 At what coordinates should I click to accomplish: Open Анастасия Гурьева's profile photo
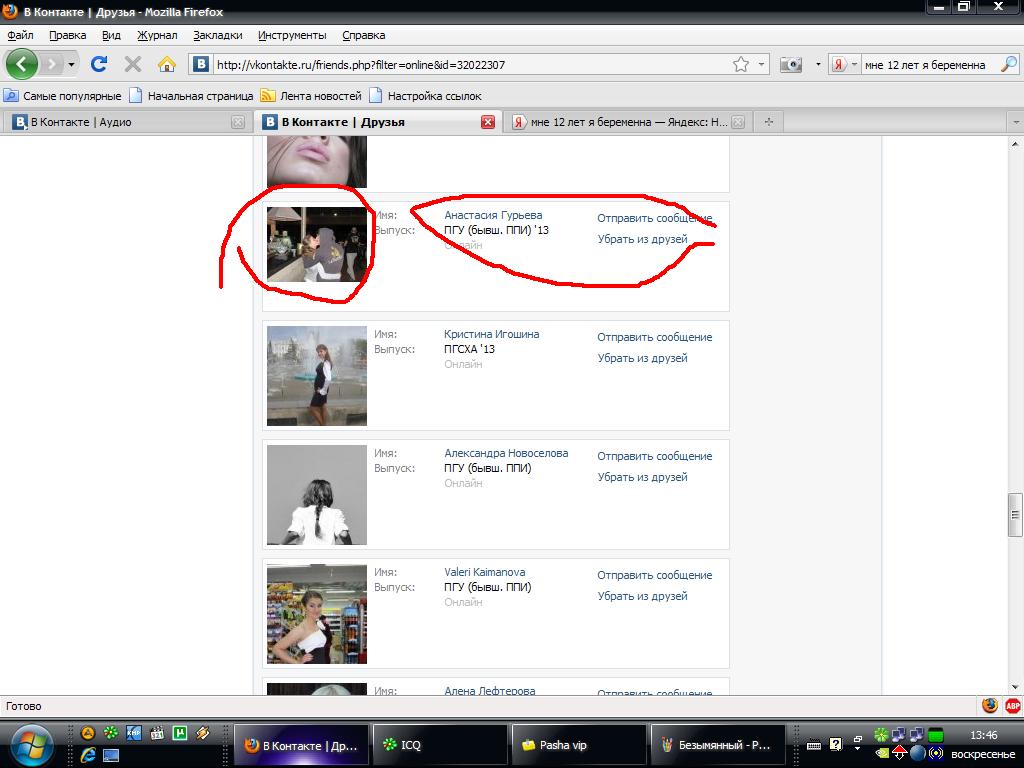317,244
